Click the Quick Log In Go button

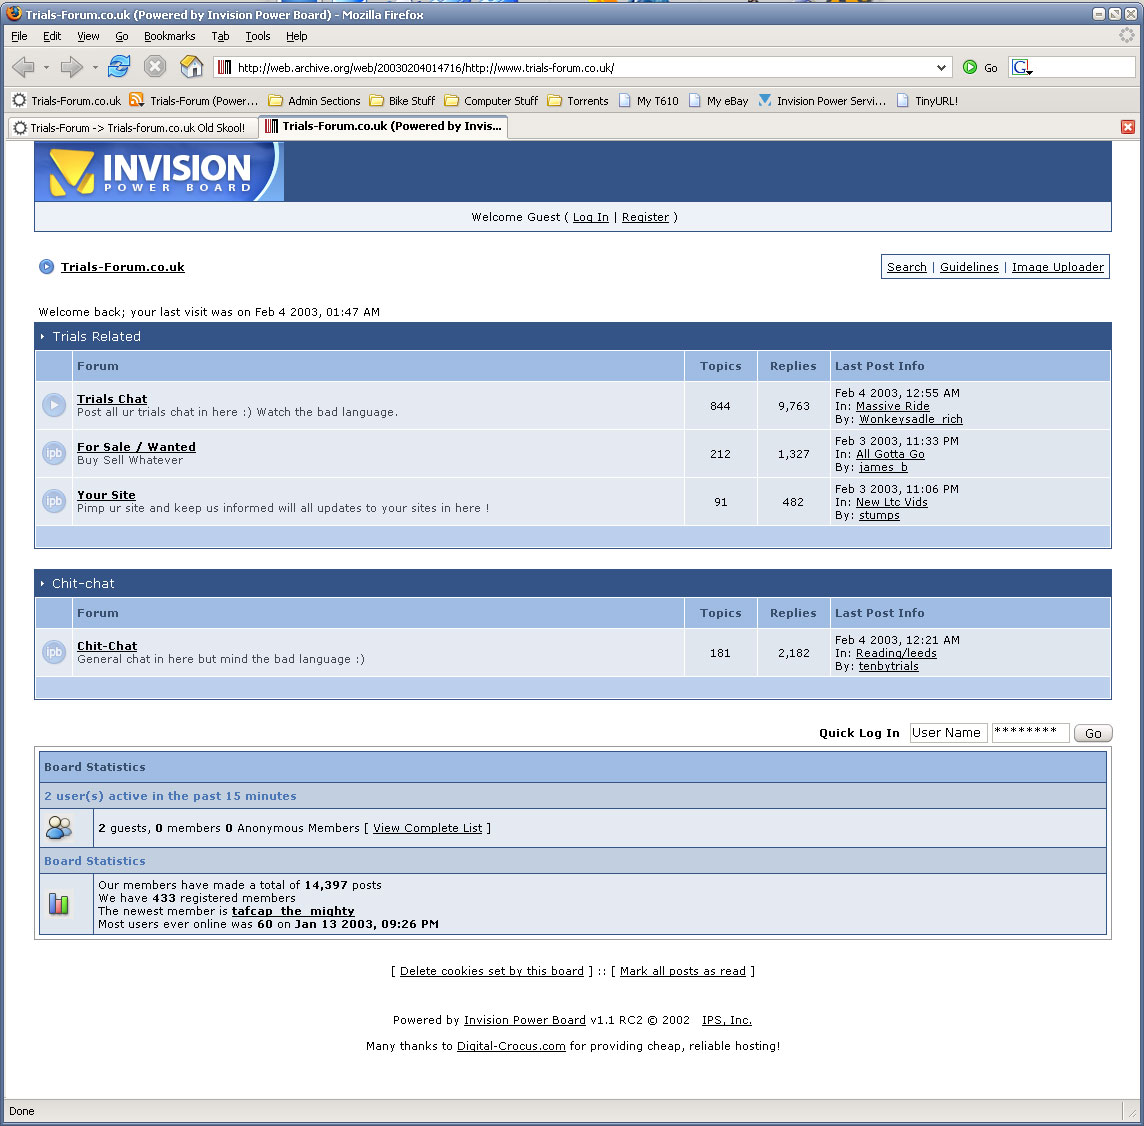pyautogui.click(x=1093, y=733)
